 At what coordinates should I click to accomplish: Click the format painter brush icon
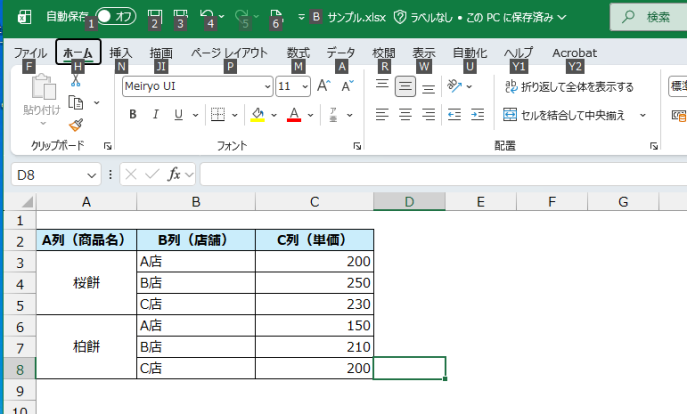click(x=76, y=125)
